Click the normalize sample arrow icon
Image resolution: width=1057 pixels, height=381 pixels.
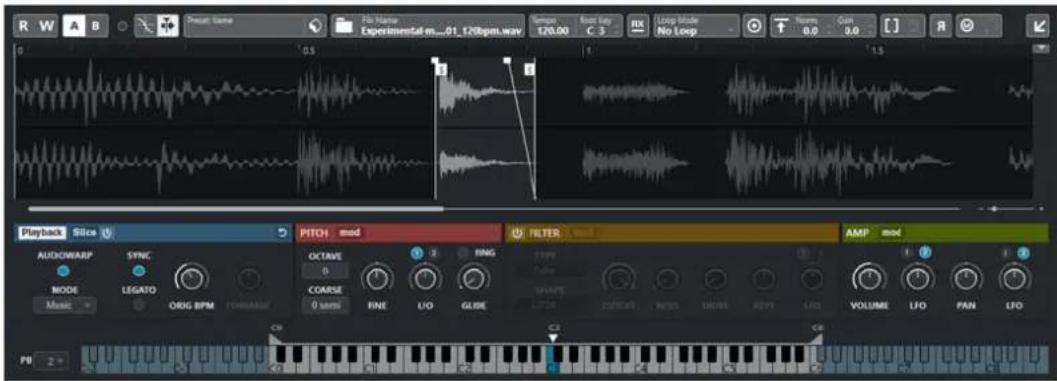point(781,26)
